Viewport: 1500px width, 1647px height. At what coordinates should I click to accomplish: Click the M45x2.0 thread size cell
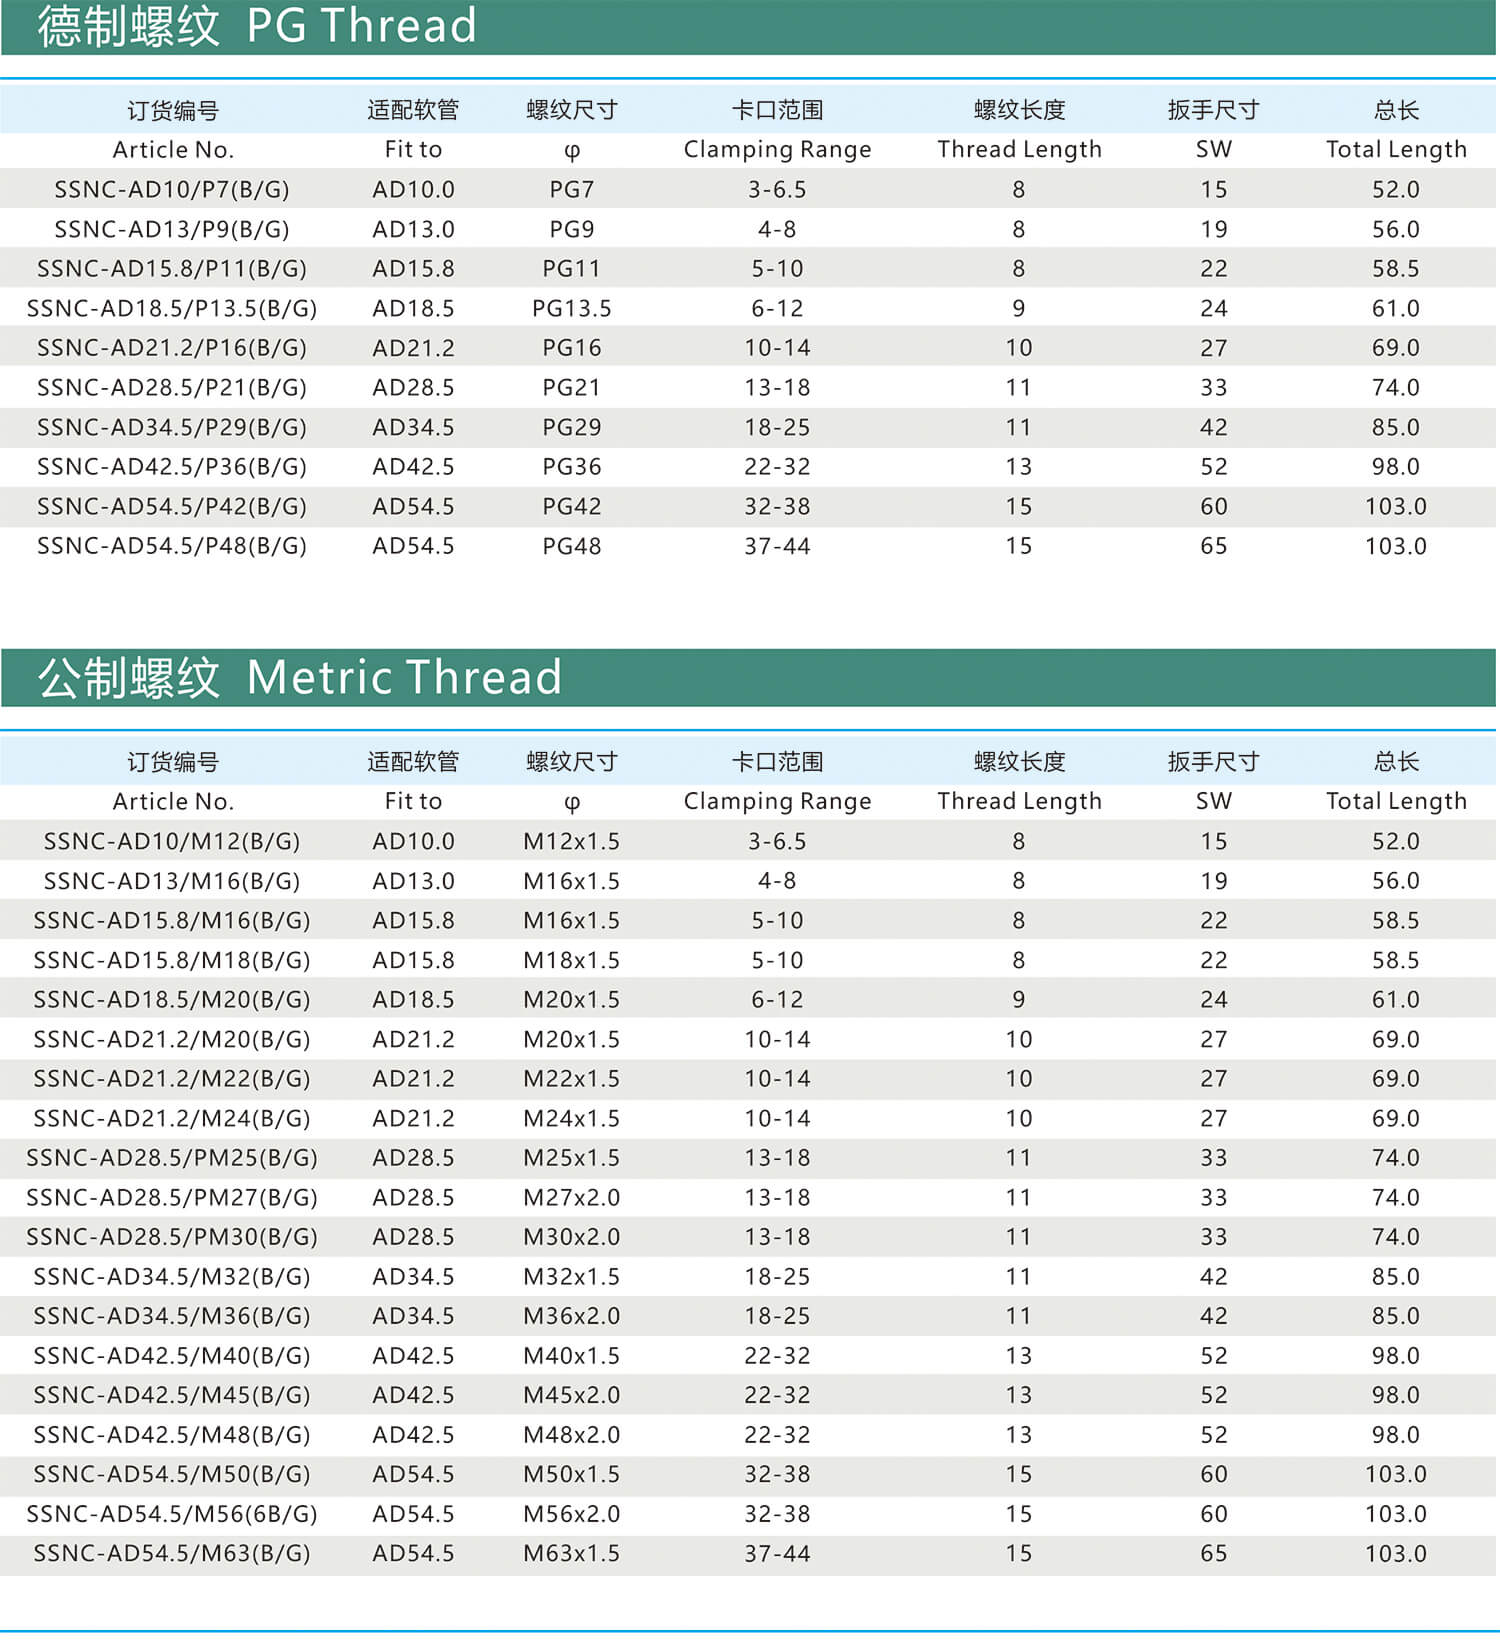(571, 1395)
